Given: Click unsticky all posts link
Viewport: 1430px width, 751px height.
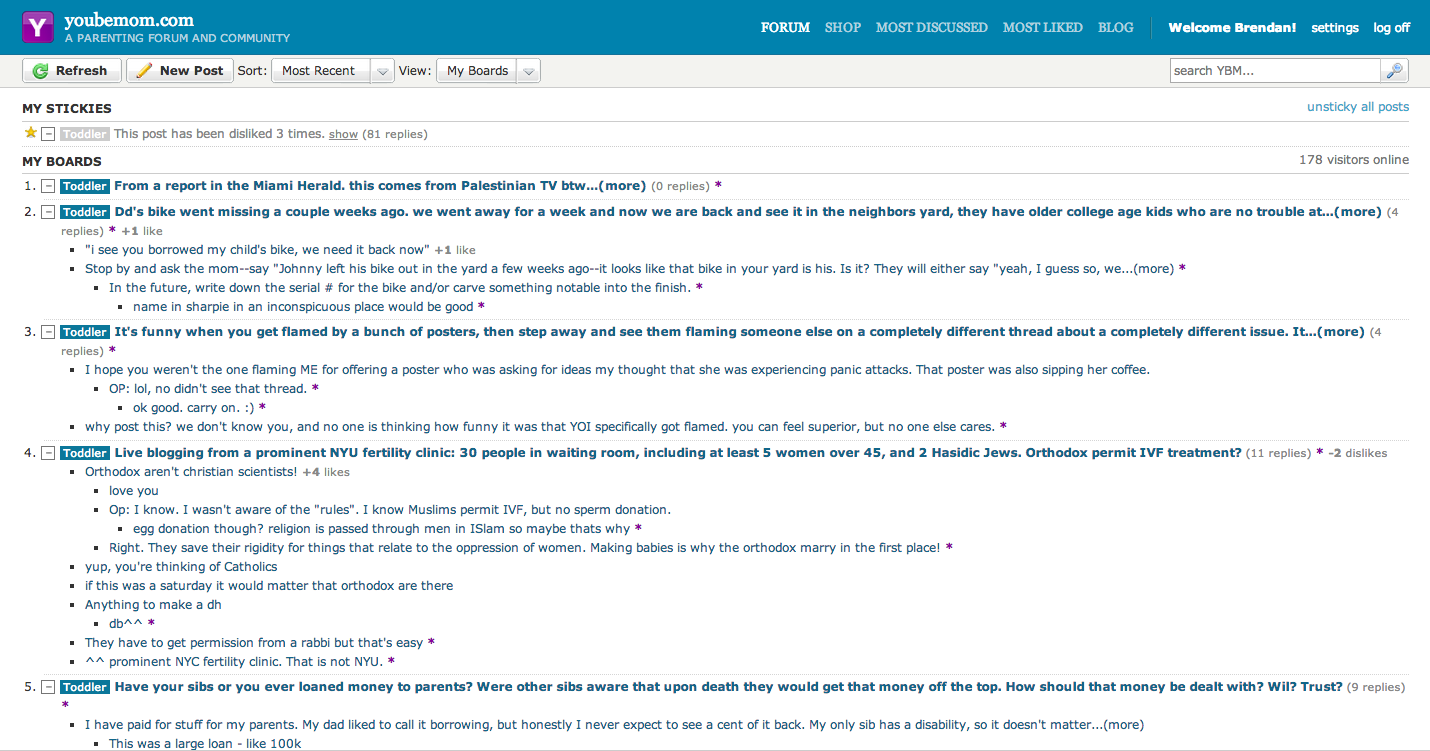Looking at the screenshot, I should click(1357, 107).
